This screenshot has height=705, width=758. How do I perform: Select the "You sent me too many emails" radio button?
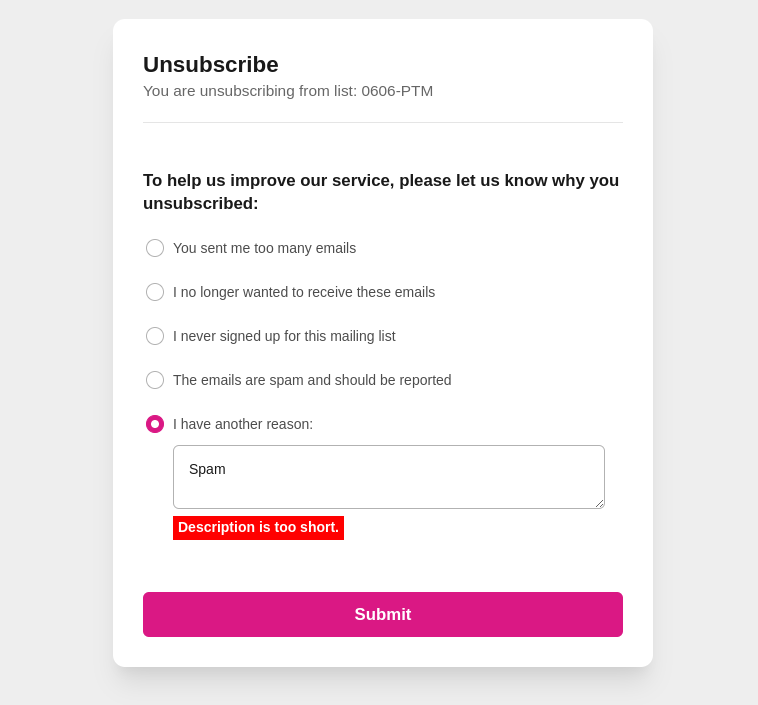pos(155,248)
